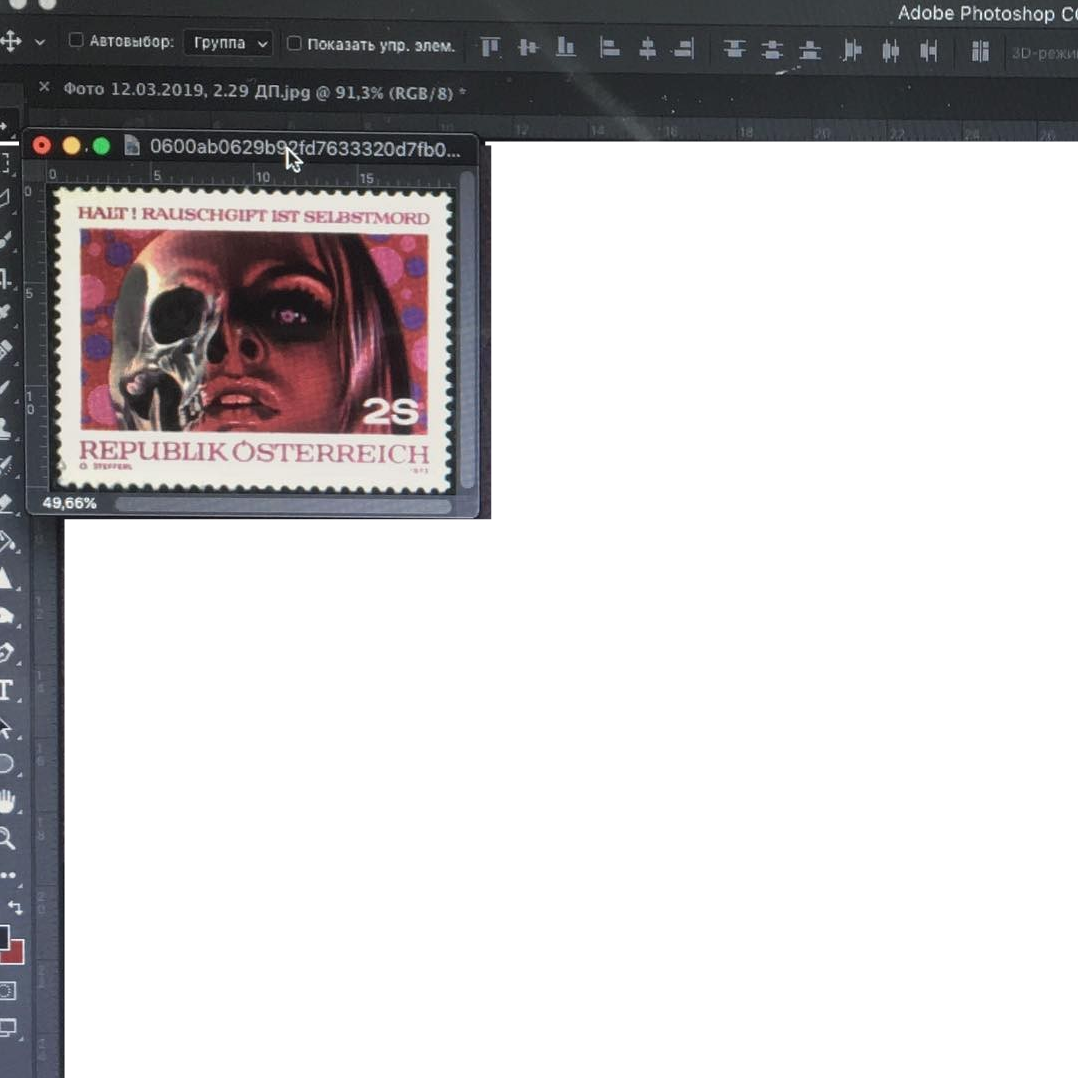Toggle Quick Mask mode
1078x1078 pixels.
click(x=8, y=991)
